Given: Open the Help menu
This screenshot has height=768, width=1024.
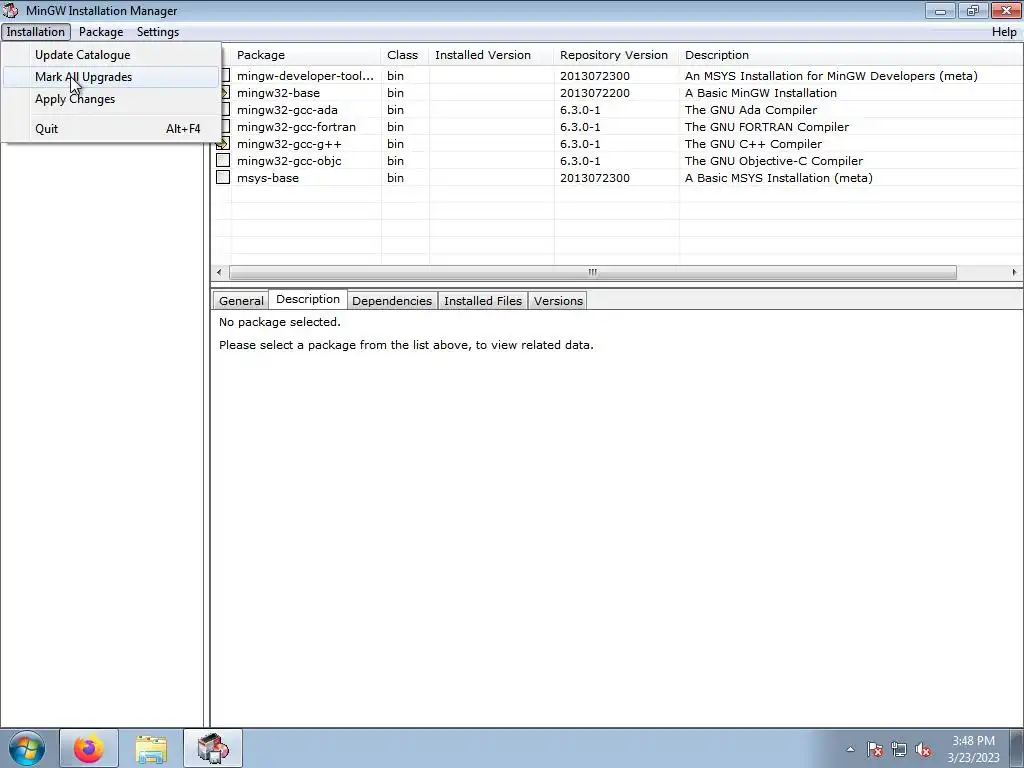Looking at the screenshot, I should click(x=1004, y=32).
